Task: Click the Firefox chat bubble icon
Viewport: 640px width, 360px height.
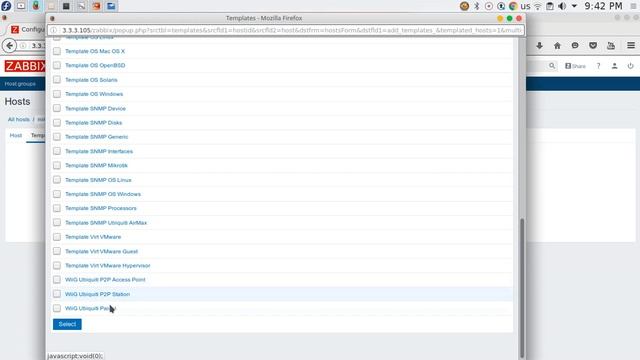Action: 575,46
